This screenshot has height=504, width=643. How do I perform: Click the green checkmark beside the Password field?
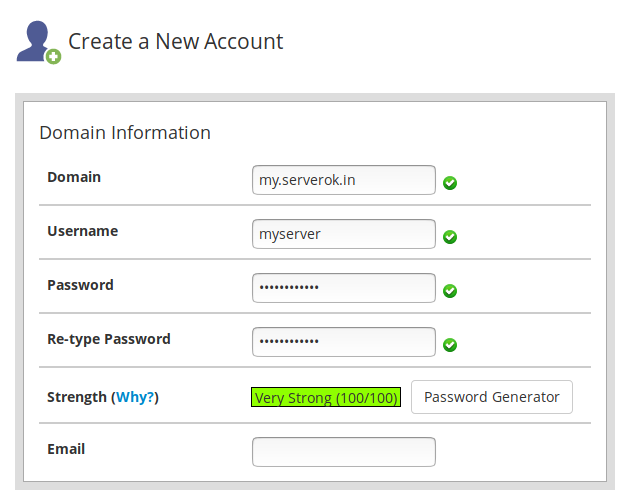tap(450, 291)
